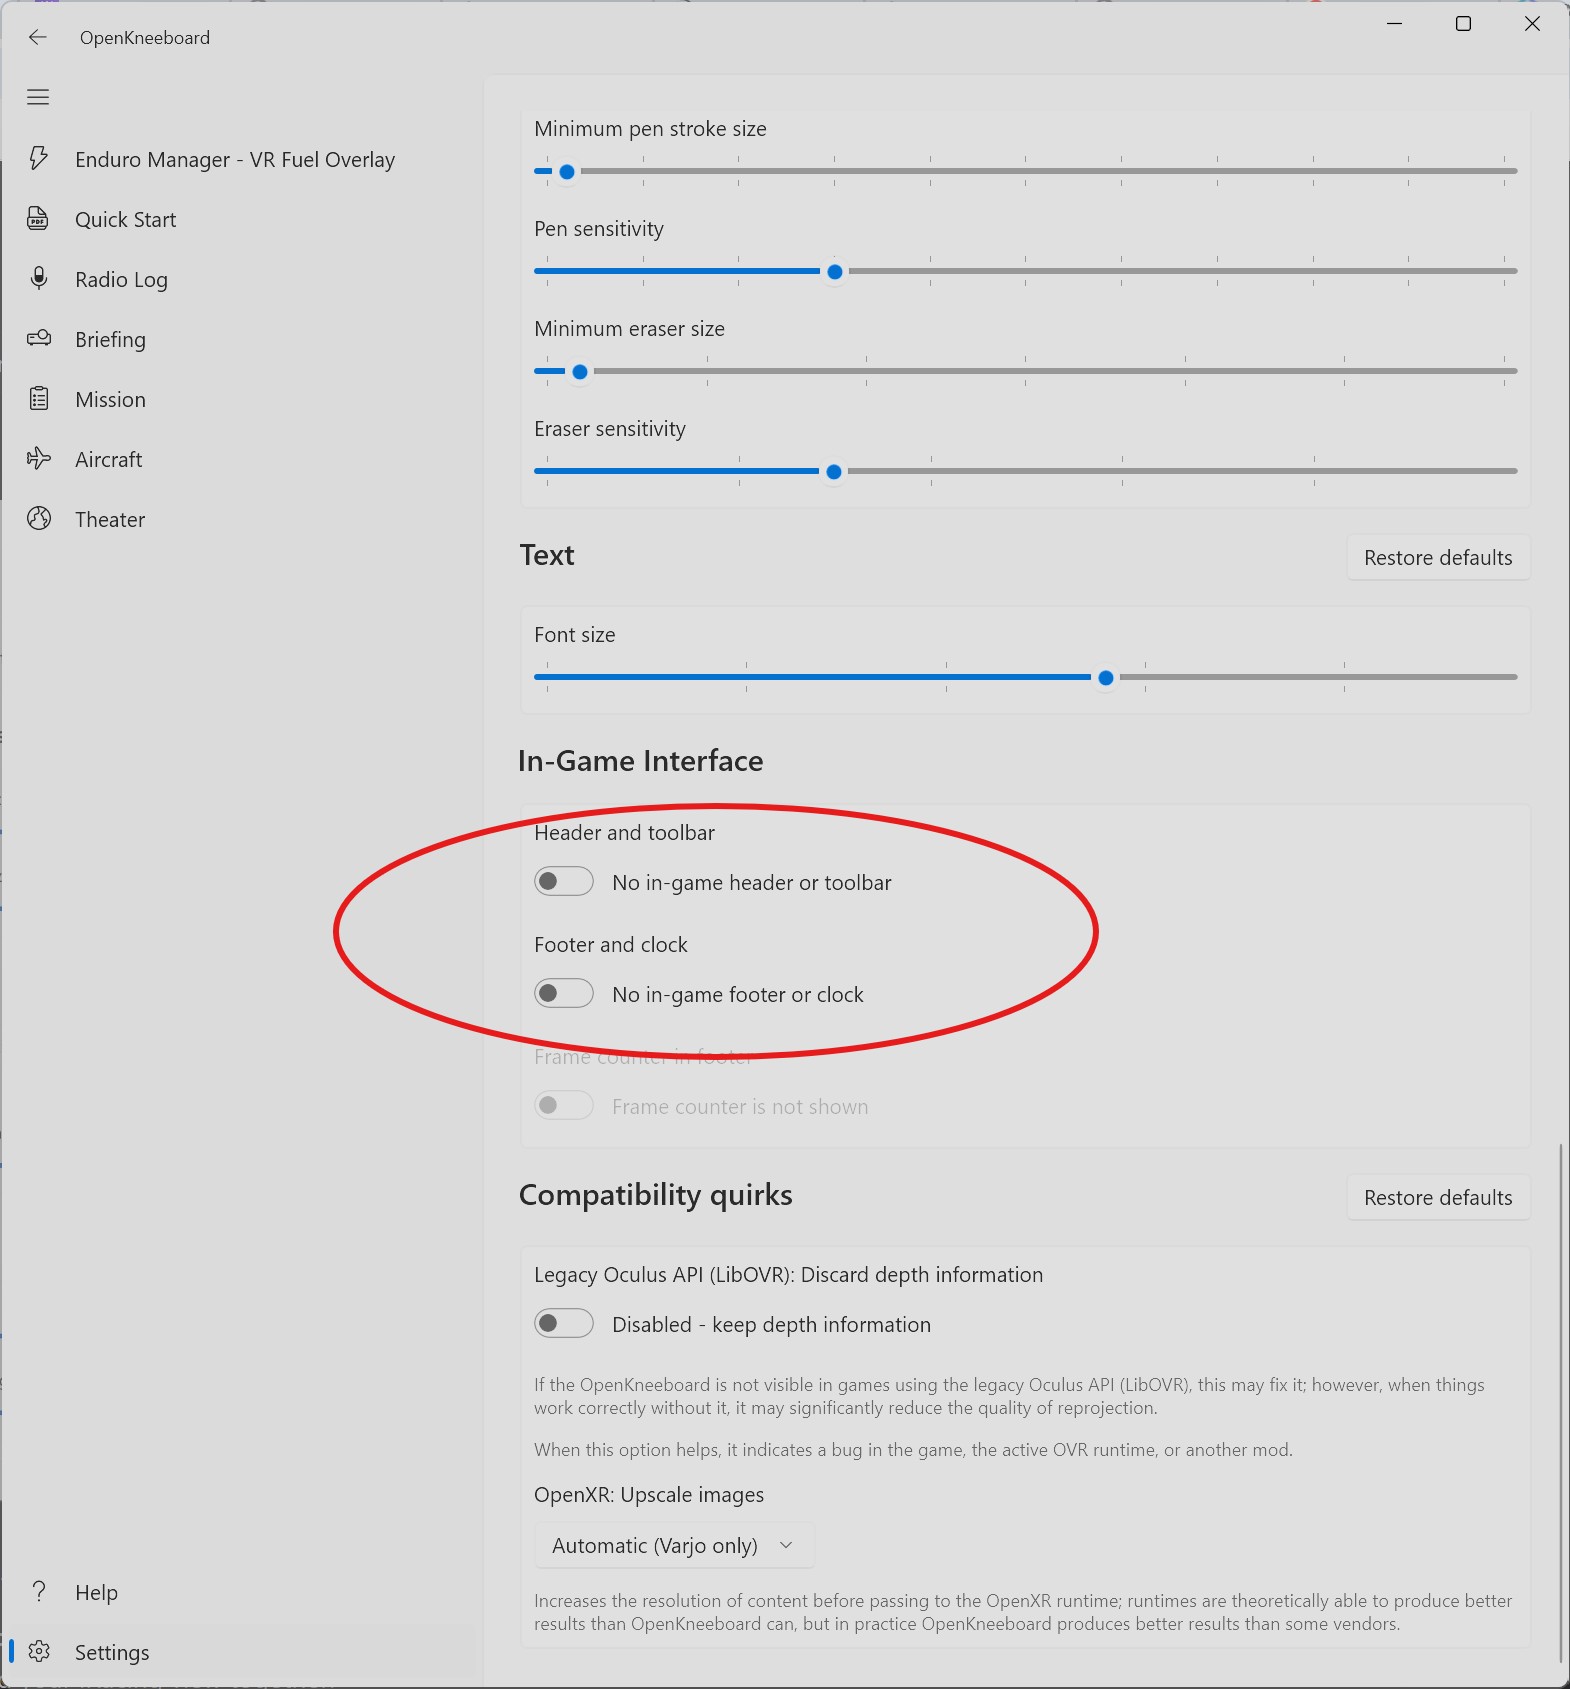Open the OpenXR Upscale images dropdown

[x=674, y=1545]
